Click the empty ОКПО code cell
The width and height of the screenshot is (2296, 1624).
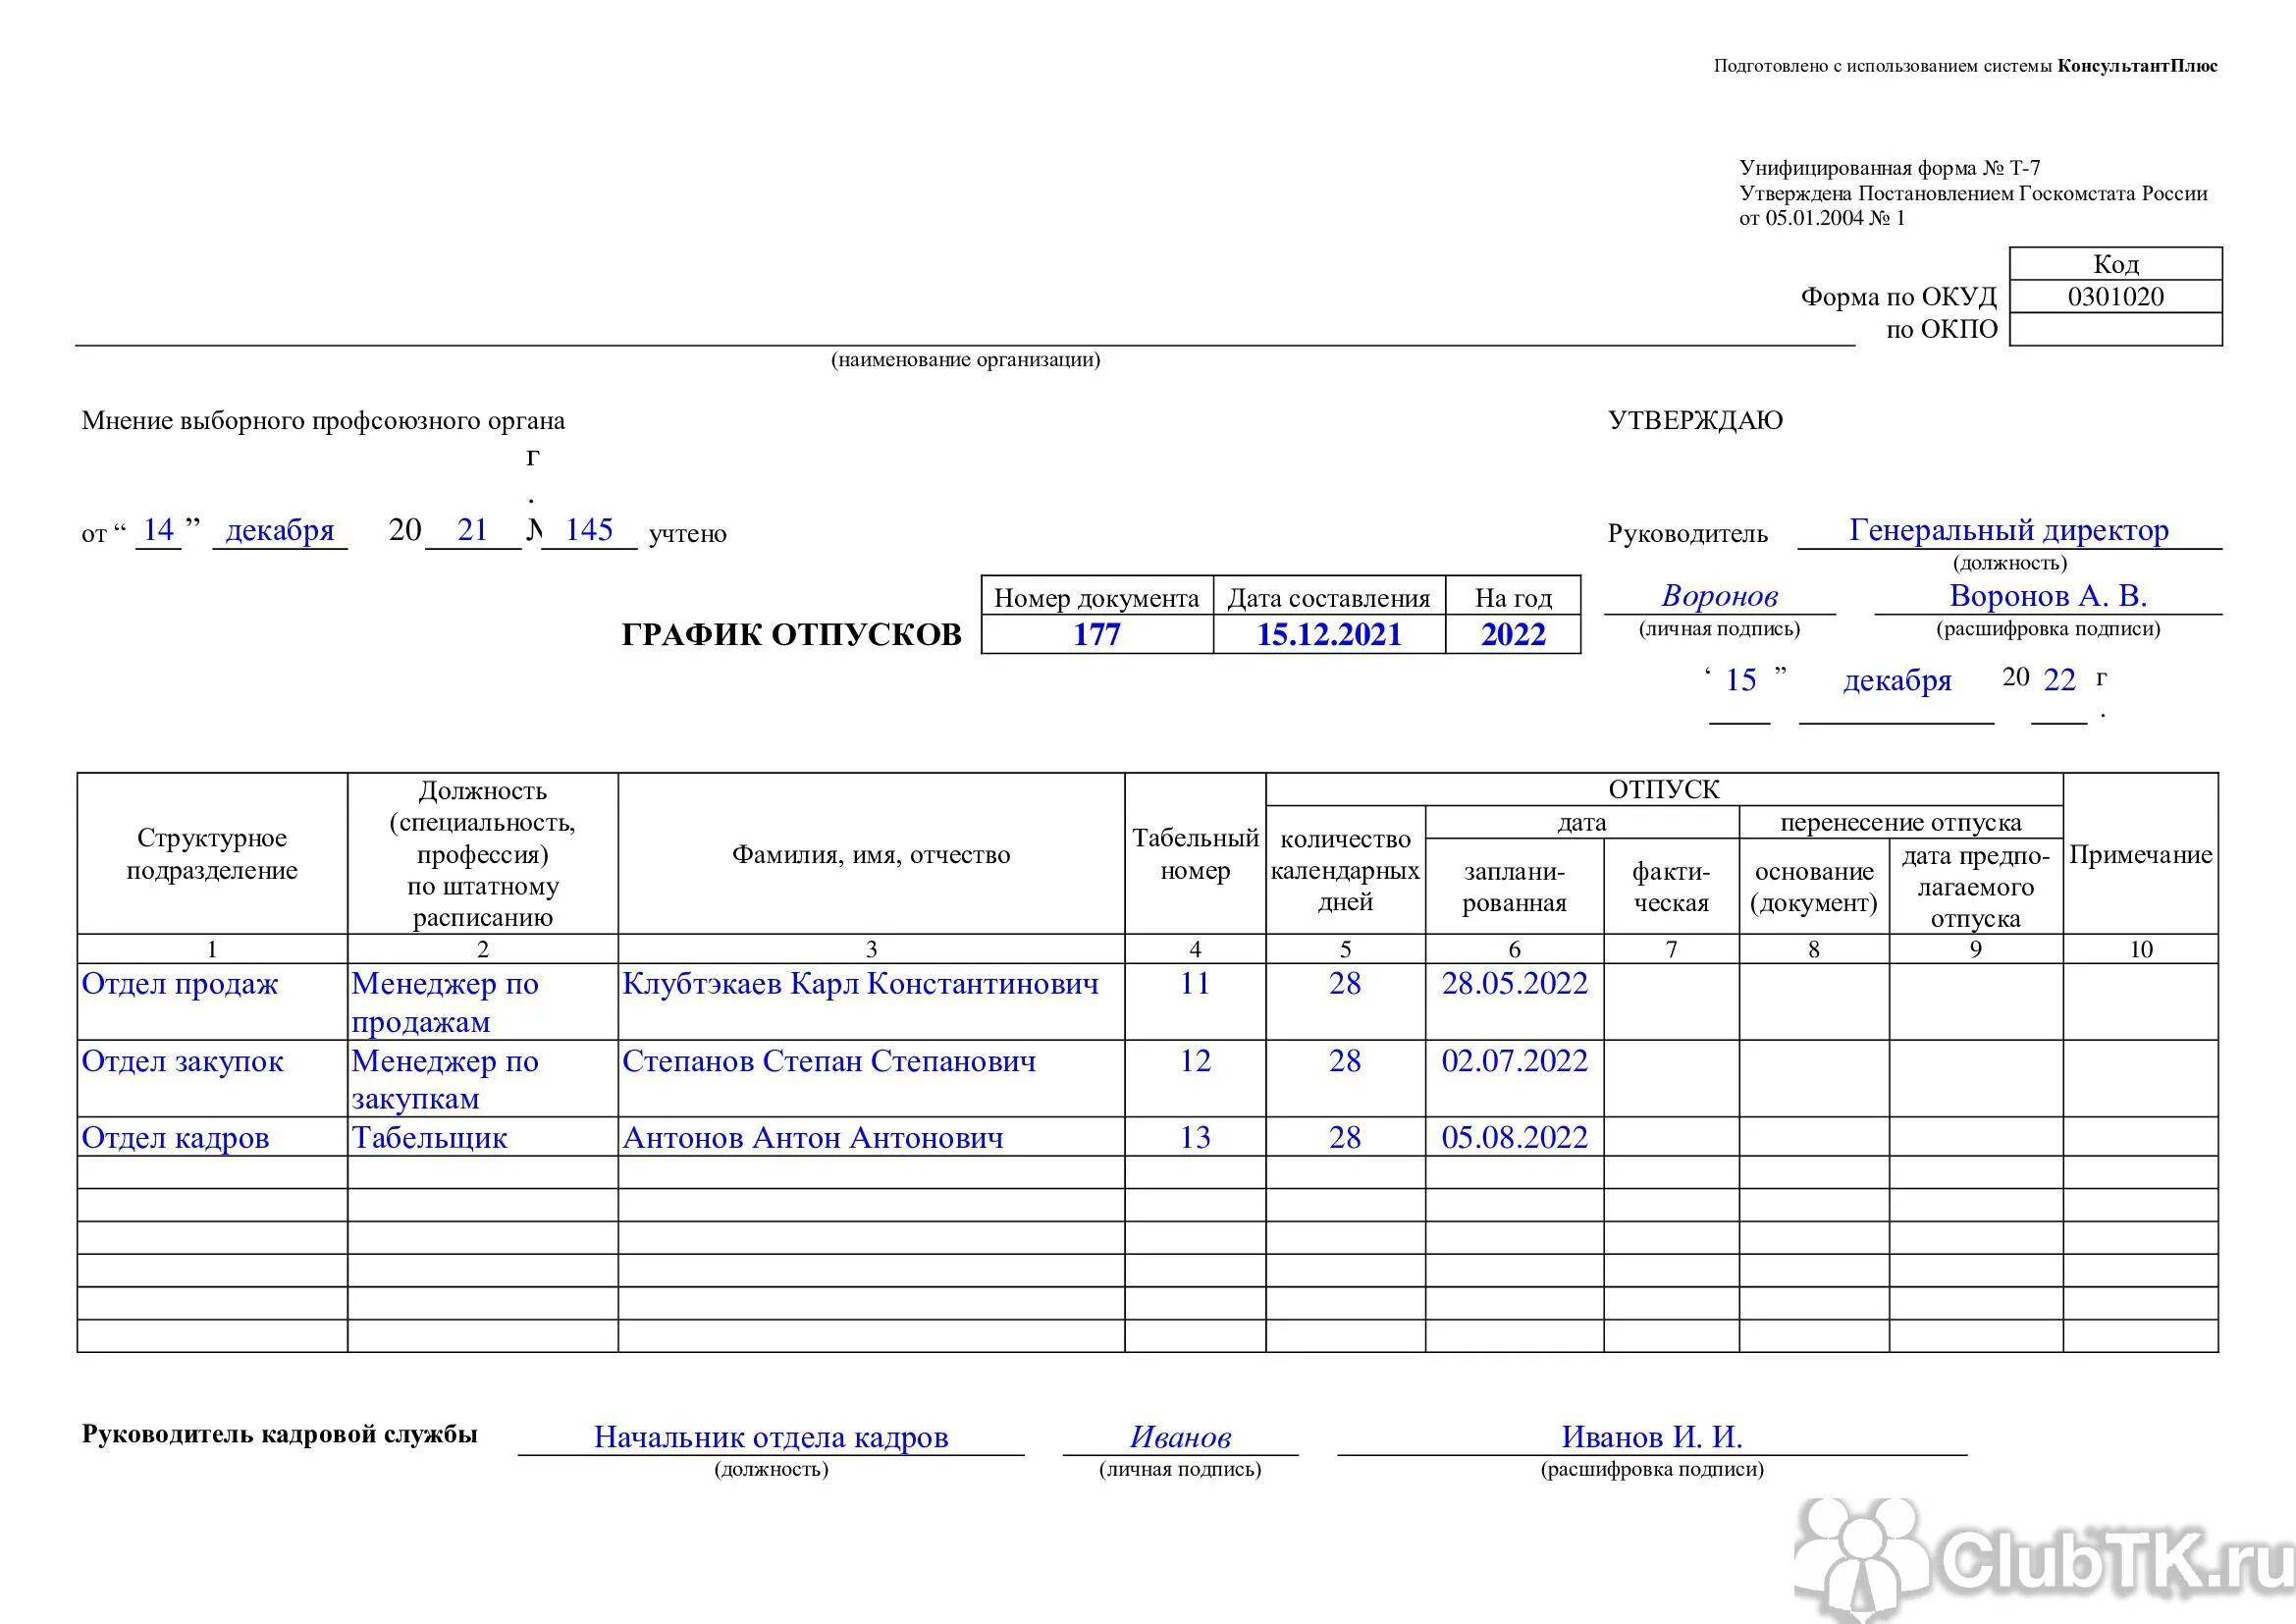pos(2115,329)
